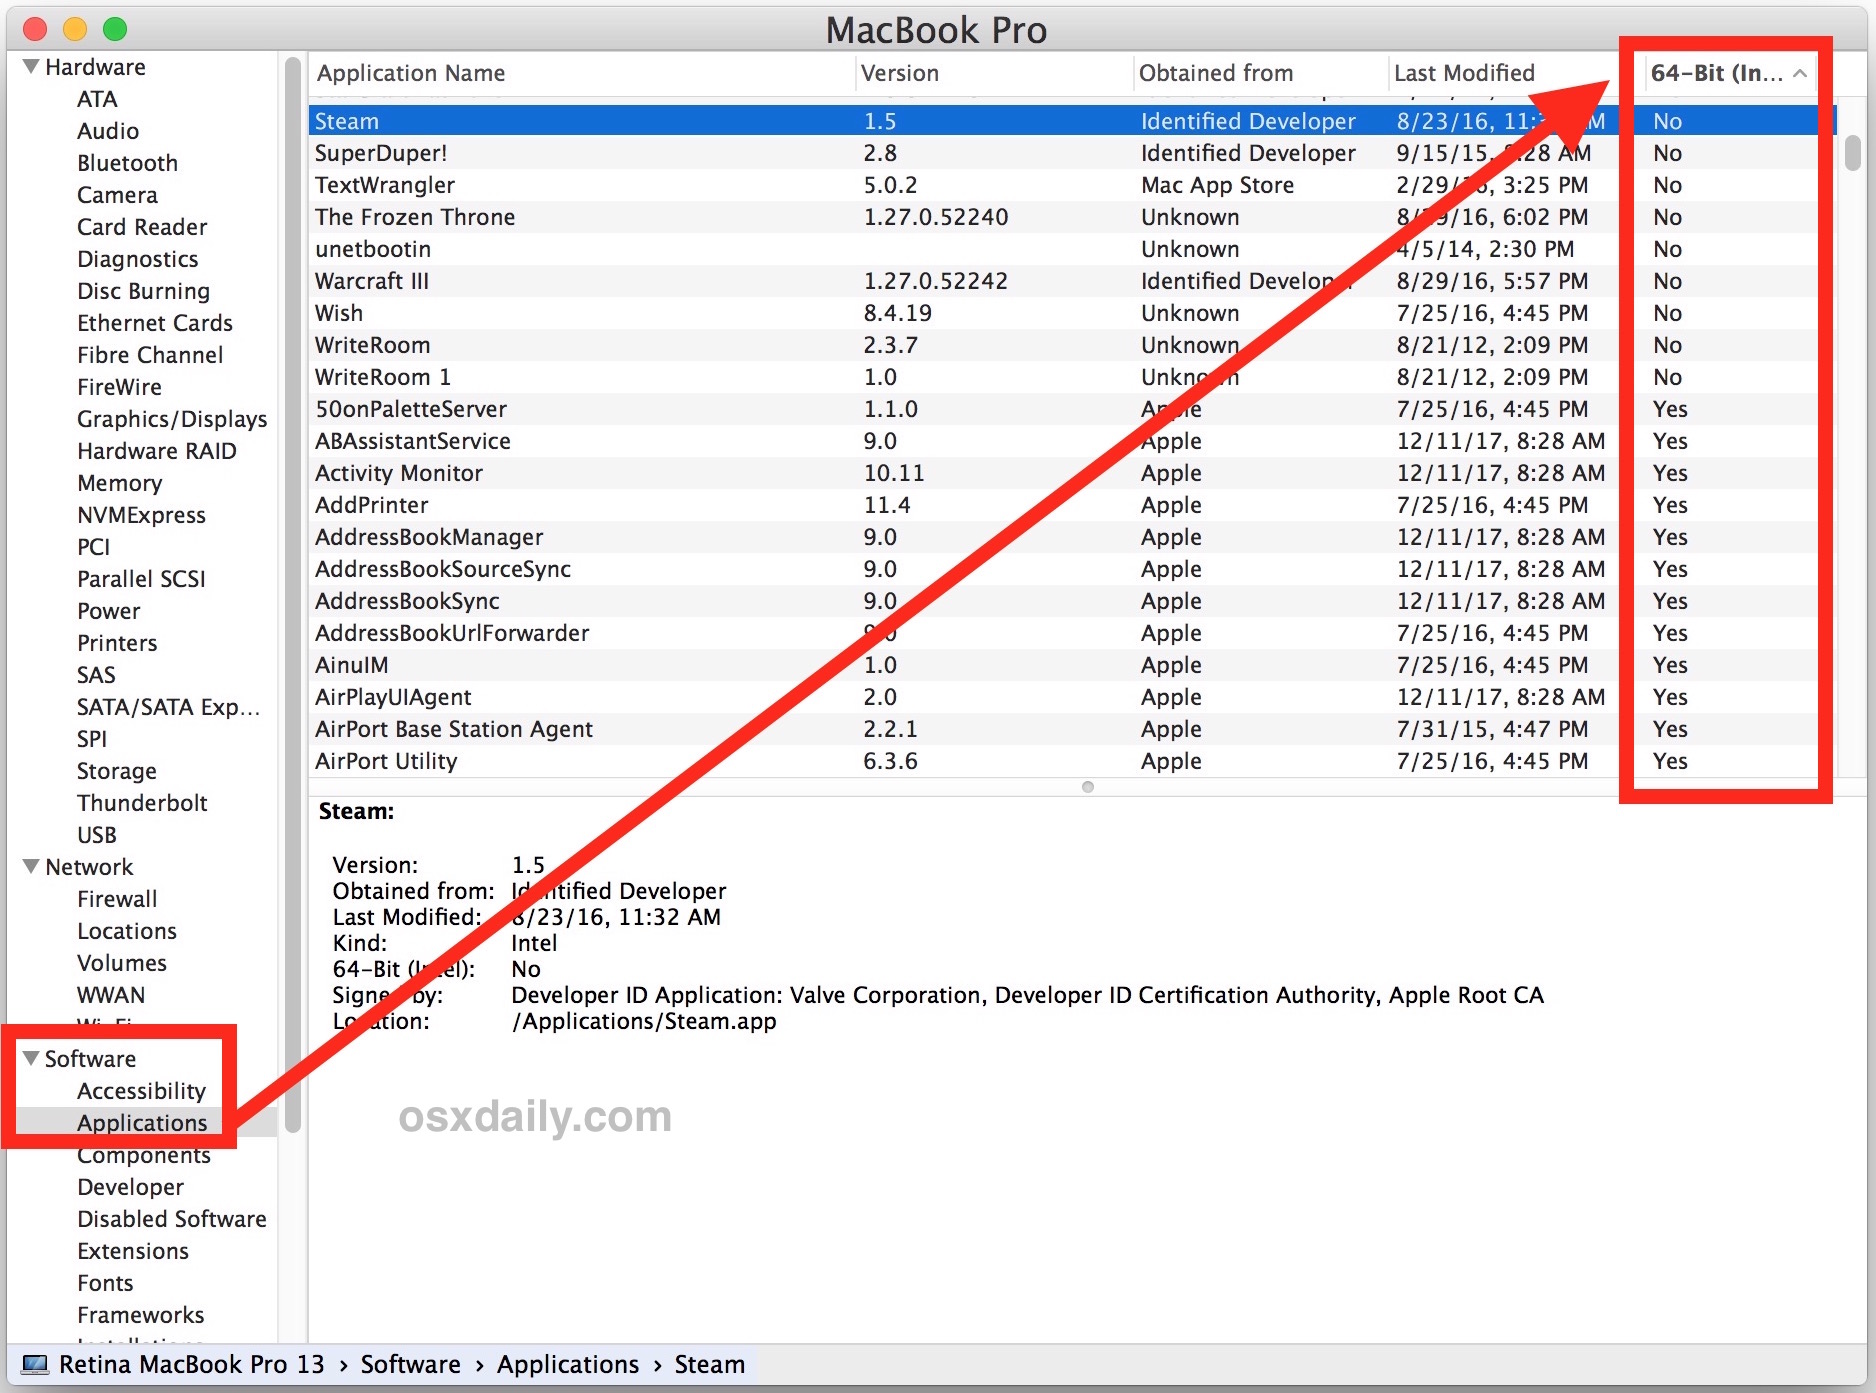Zoom the MacBook Pro window
This screenshot has height=1393, width=1876.
coord(115,29)
